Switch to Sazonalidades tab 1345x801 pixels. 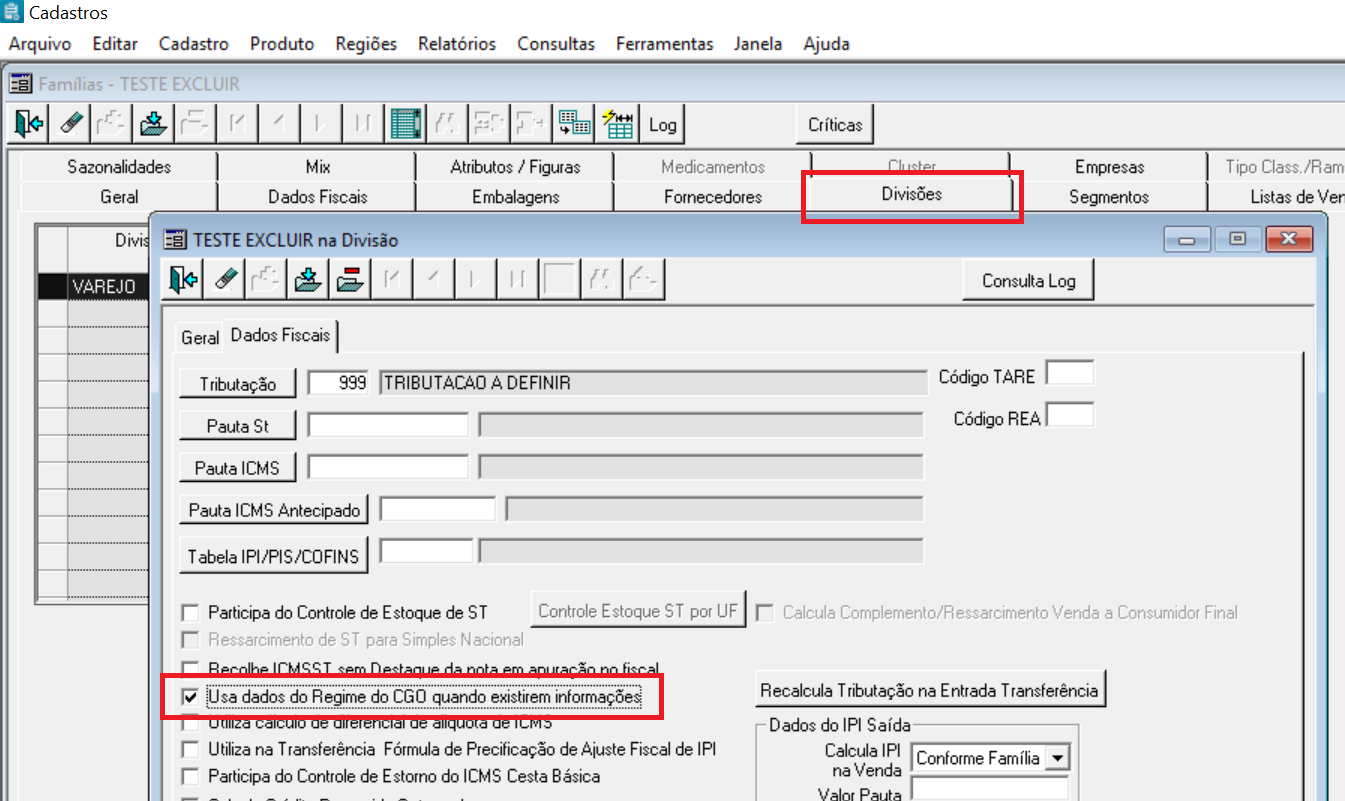coord(119,167)
